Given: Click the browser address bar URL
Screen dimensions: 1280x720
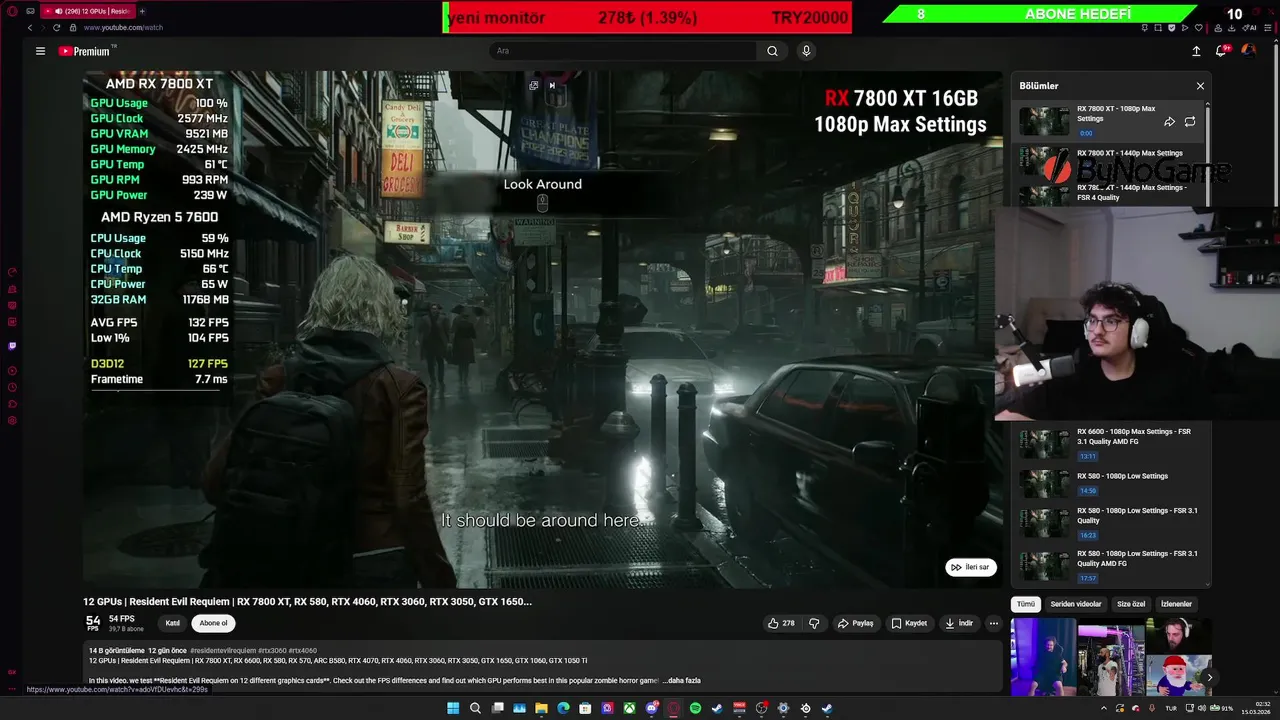Looking at the screenshot, I should pos(123,28).
